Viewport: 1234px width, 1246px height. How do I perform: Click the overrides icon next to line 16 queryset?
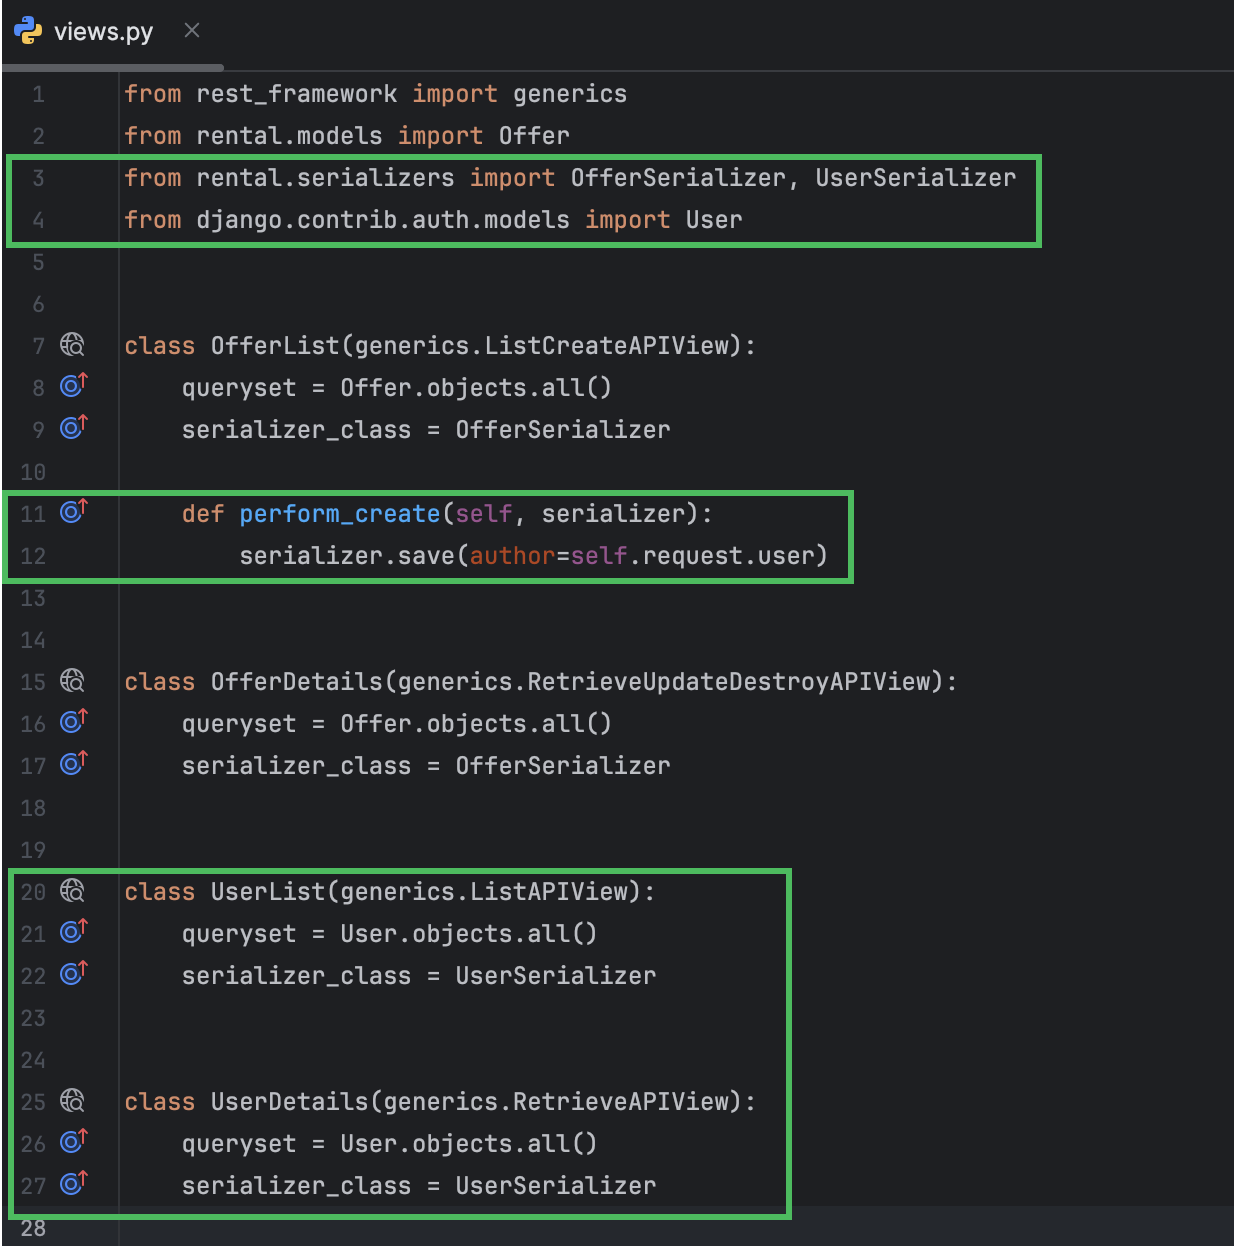pyautogui.click(x=70, y=723)
